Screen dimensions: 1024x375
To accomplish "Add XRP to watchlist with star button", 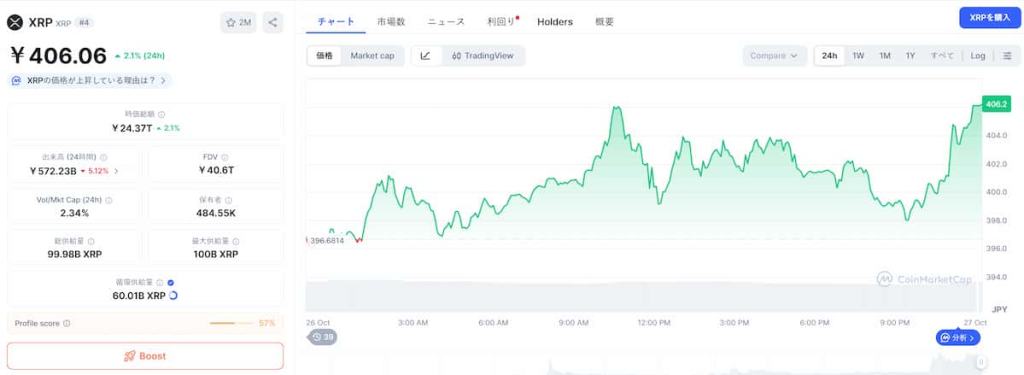I will click(238, 22).
